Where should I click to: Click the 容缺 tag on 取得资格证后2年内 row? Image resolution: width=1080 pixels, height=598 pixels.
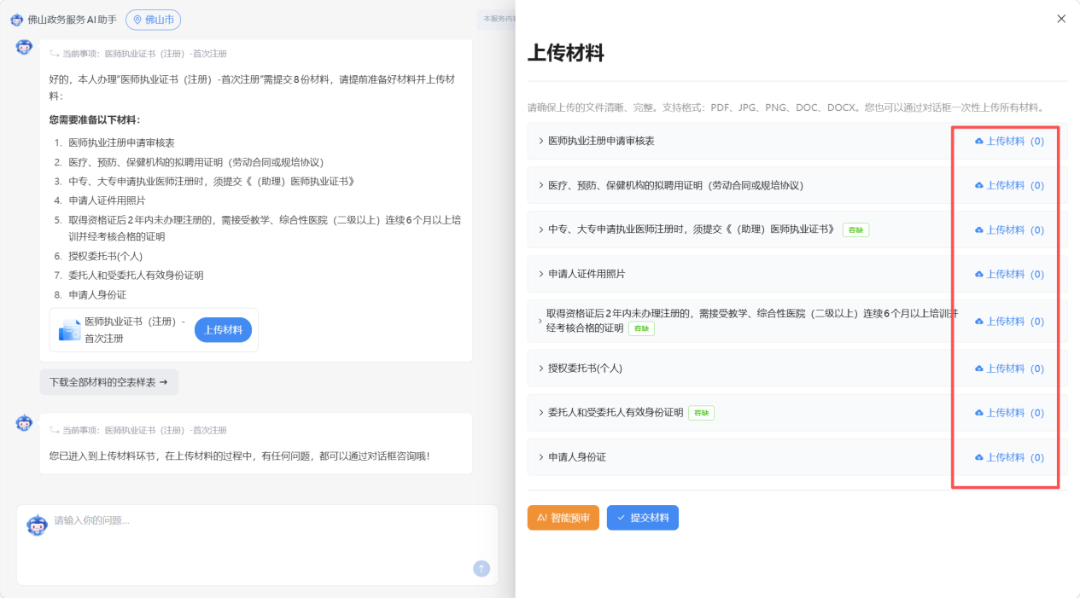(x=641, y=329)
